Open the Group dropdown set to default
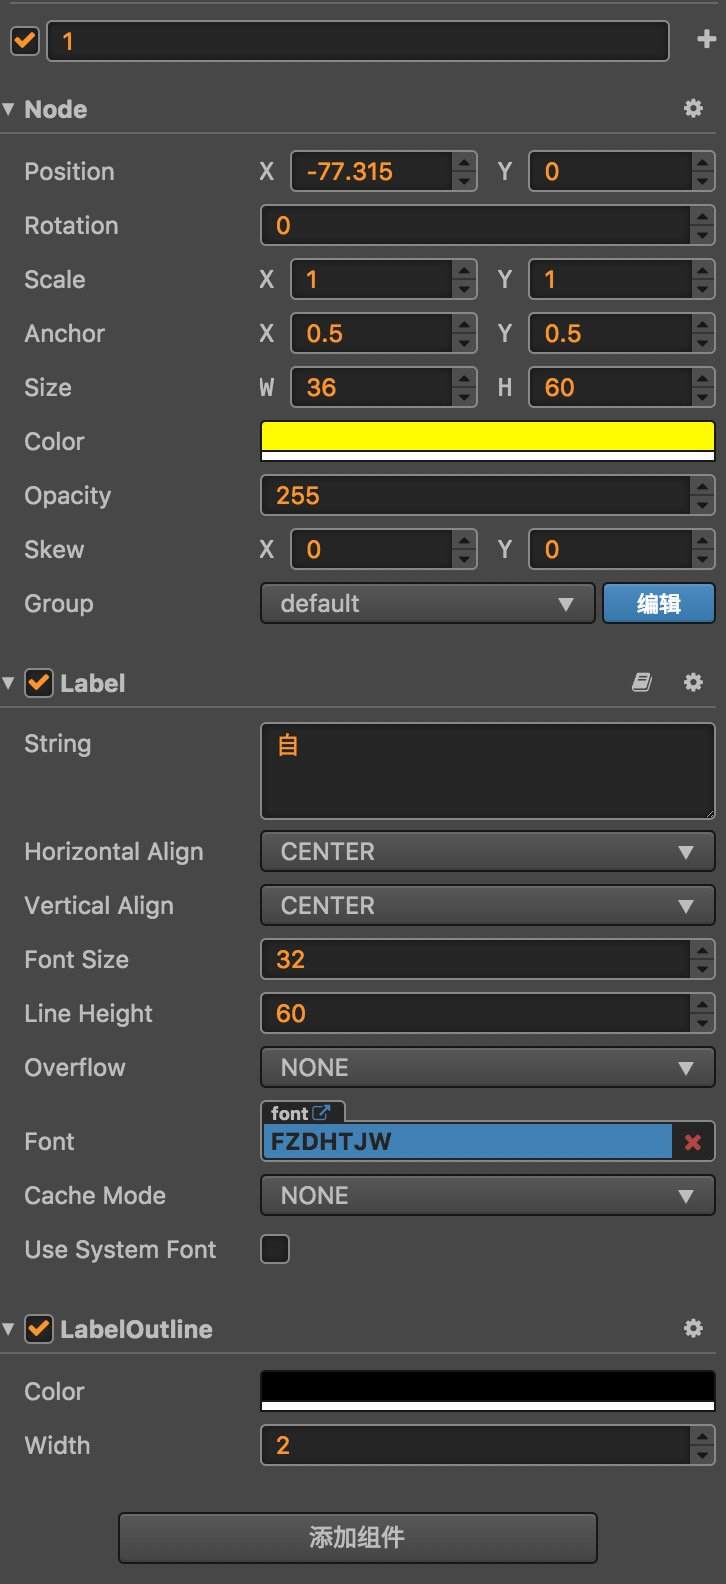Screen dimensions: 726x1584 click(427, 604)
